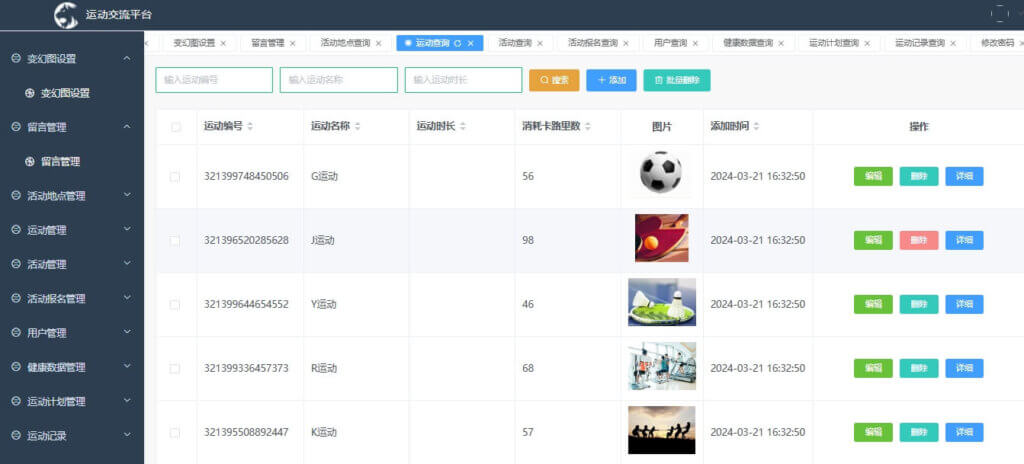Open the soccer ball thumbnail for G运动

pyautogui.click(x=661, y=173)
